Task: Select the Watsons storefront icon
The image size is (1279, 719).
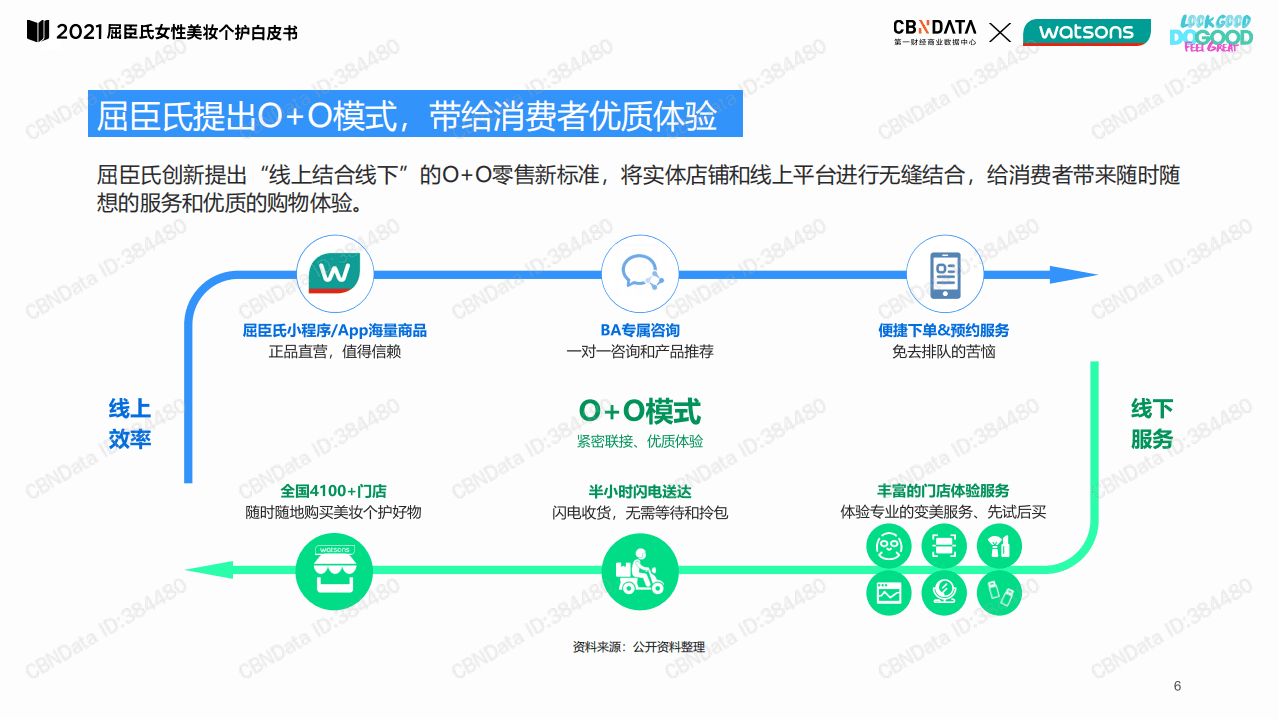Action: (335, 571)
